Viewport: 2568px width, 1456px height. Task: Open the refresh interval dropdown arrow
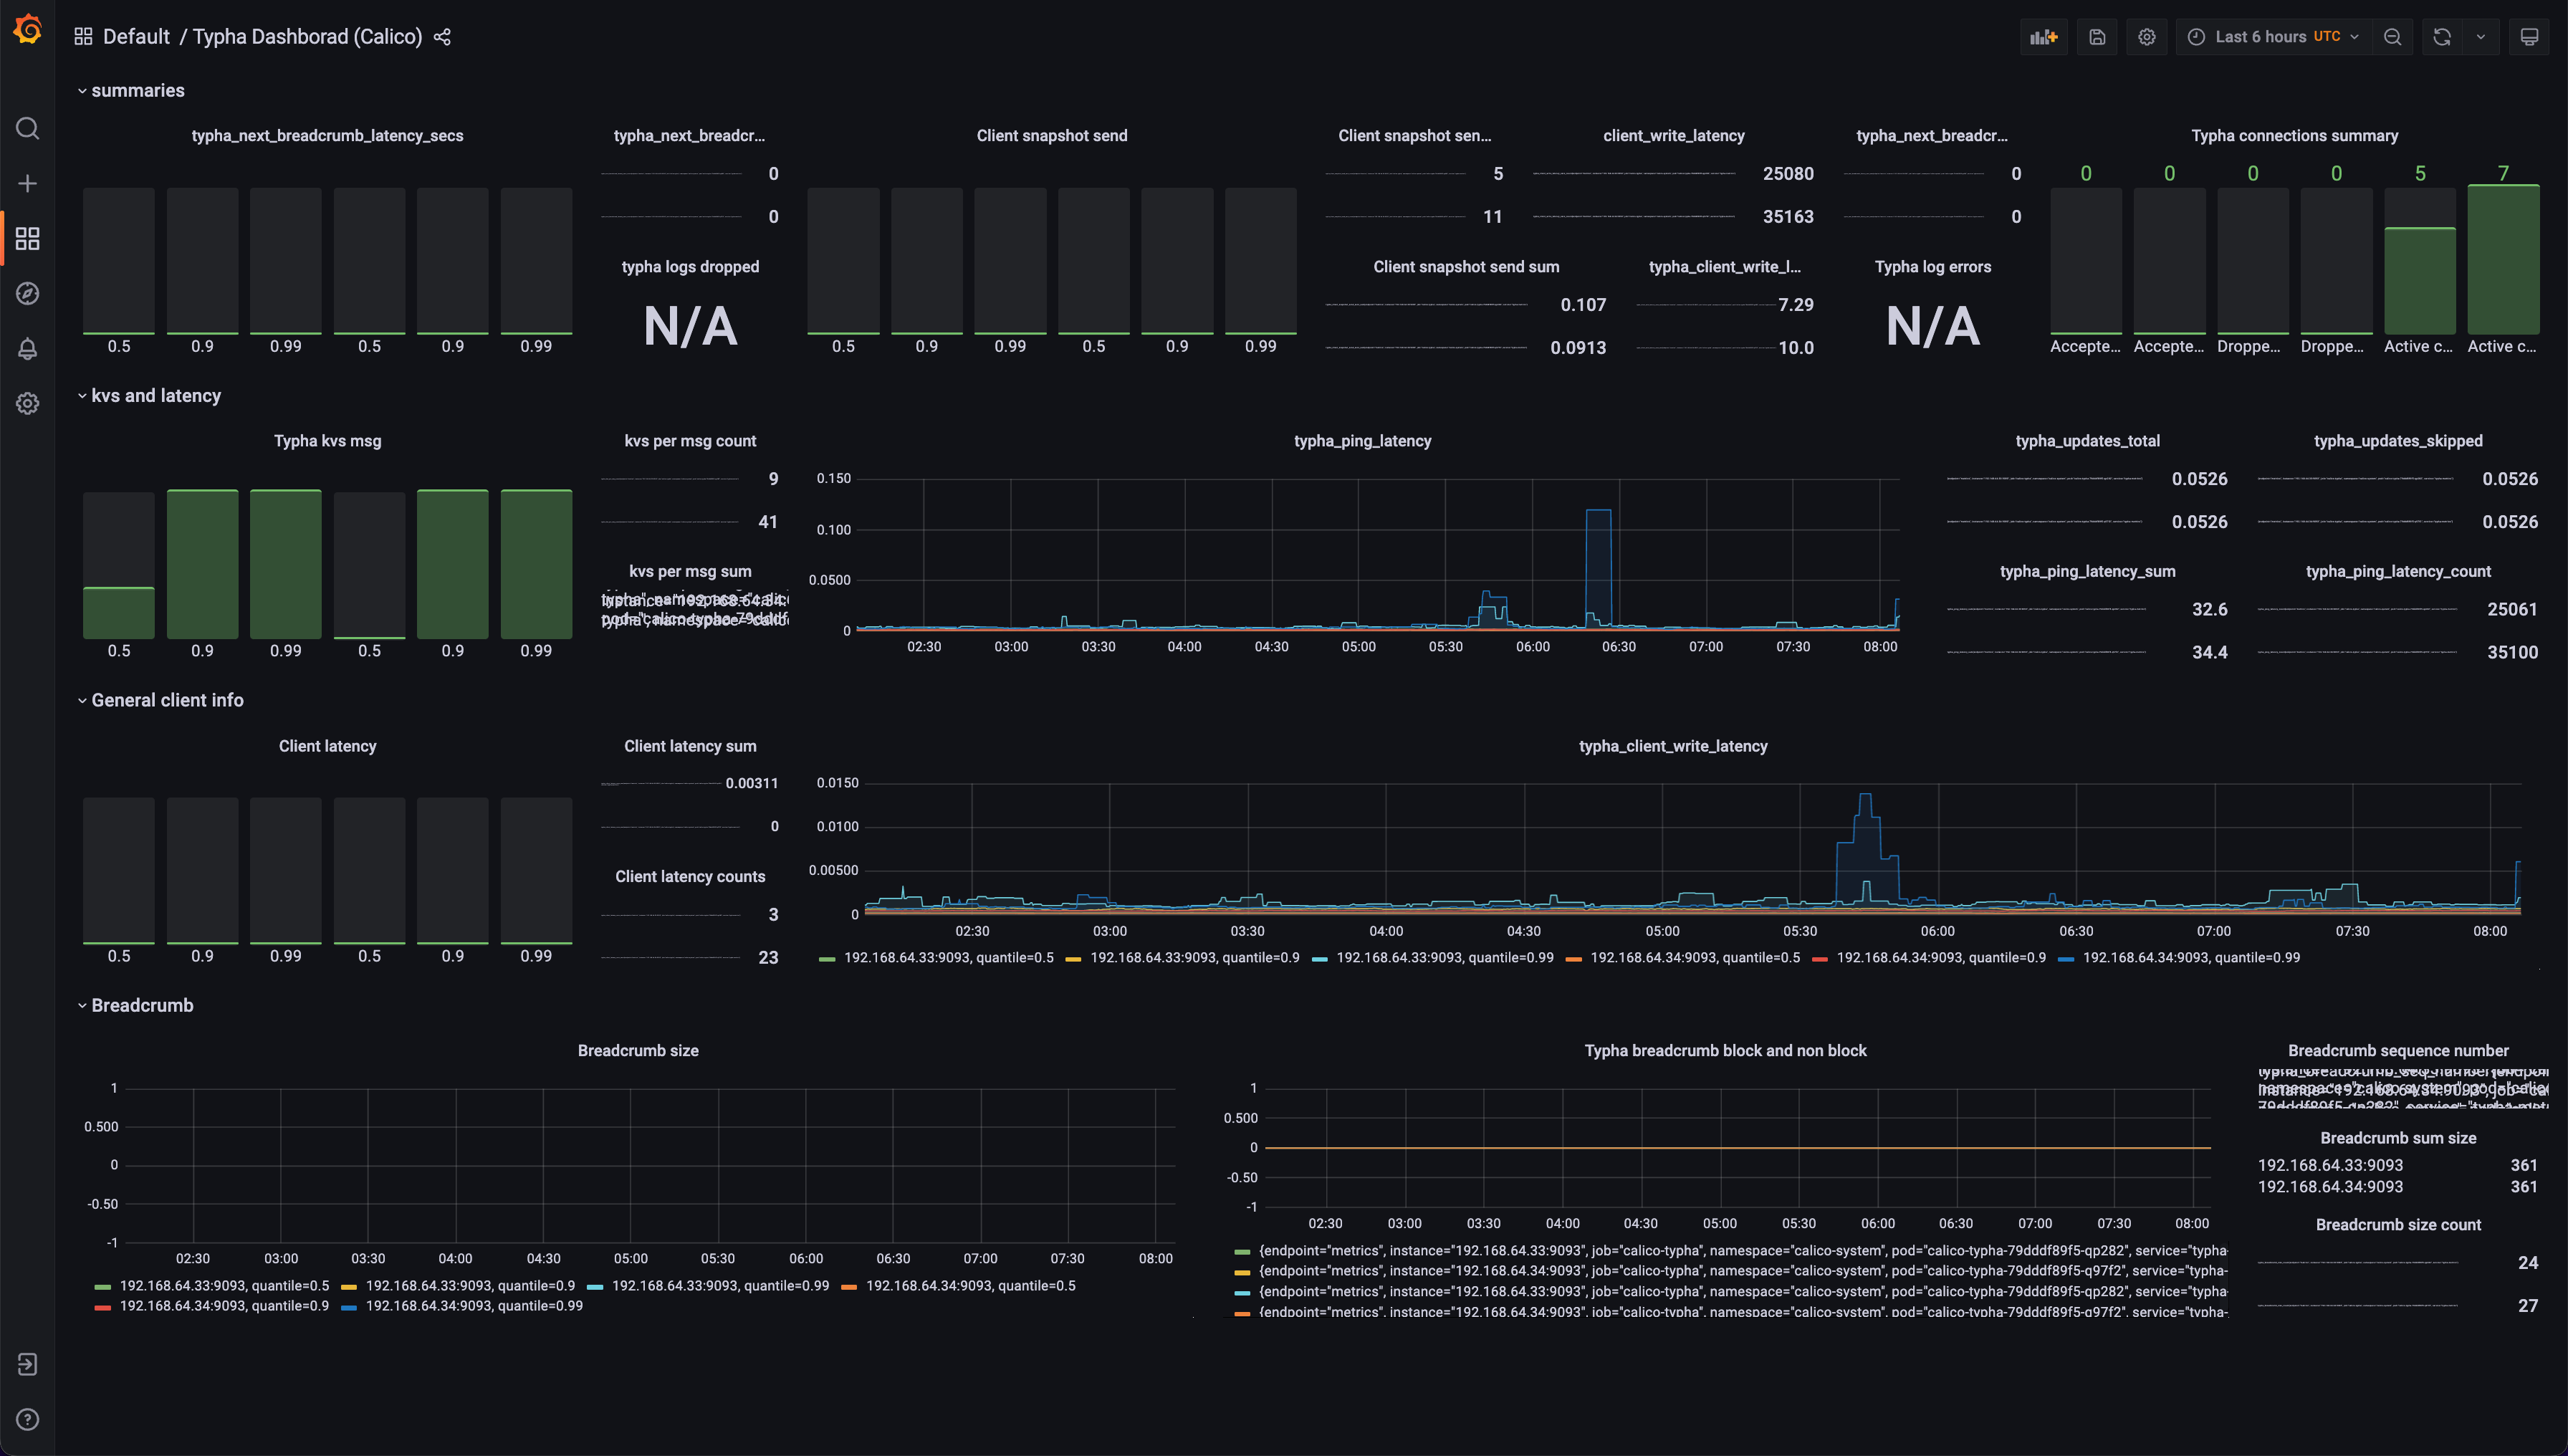(2480, 37)
